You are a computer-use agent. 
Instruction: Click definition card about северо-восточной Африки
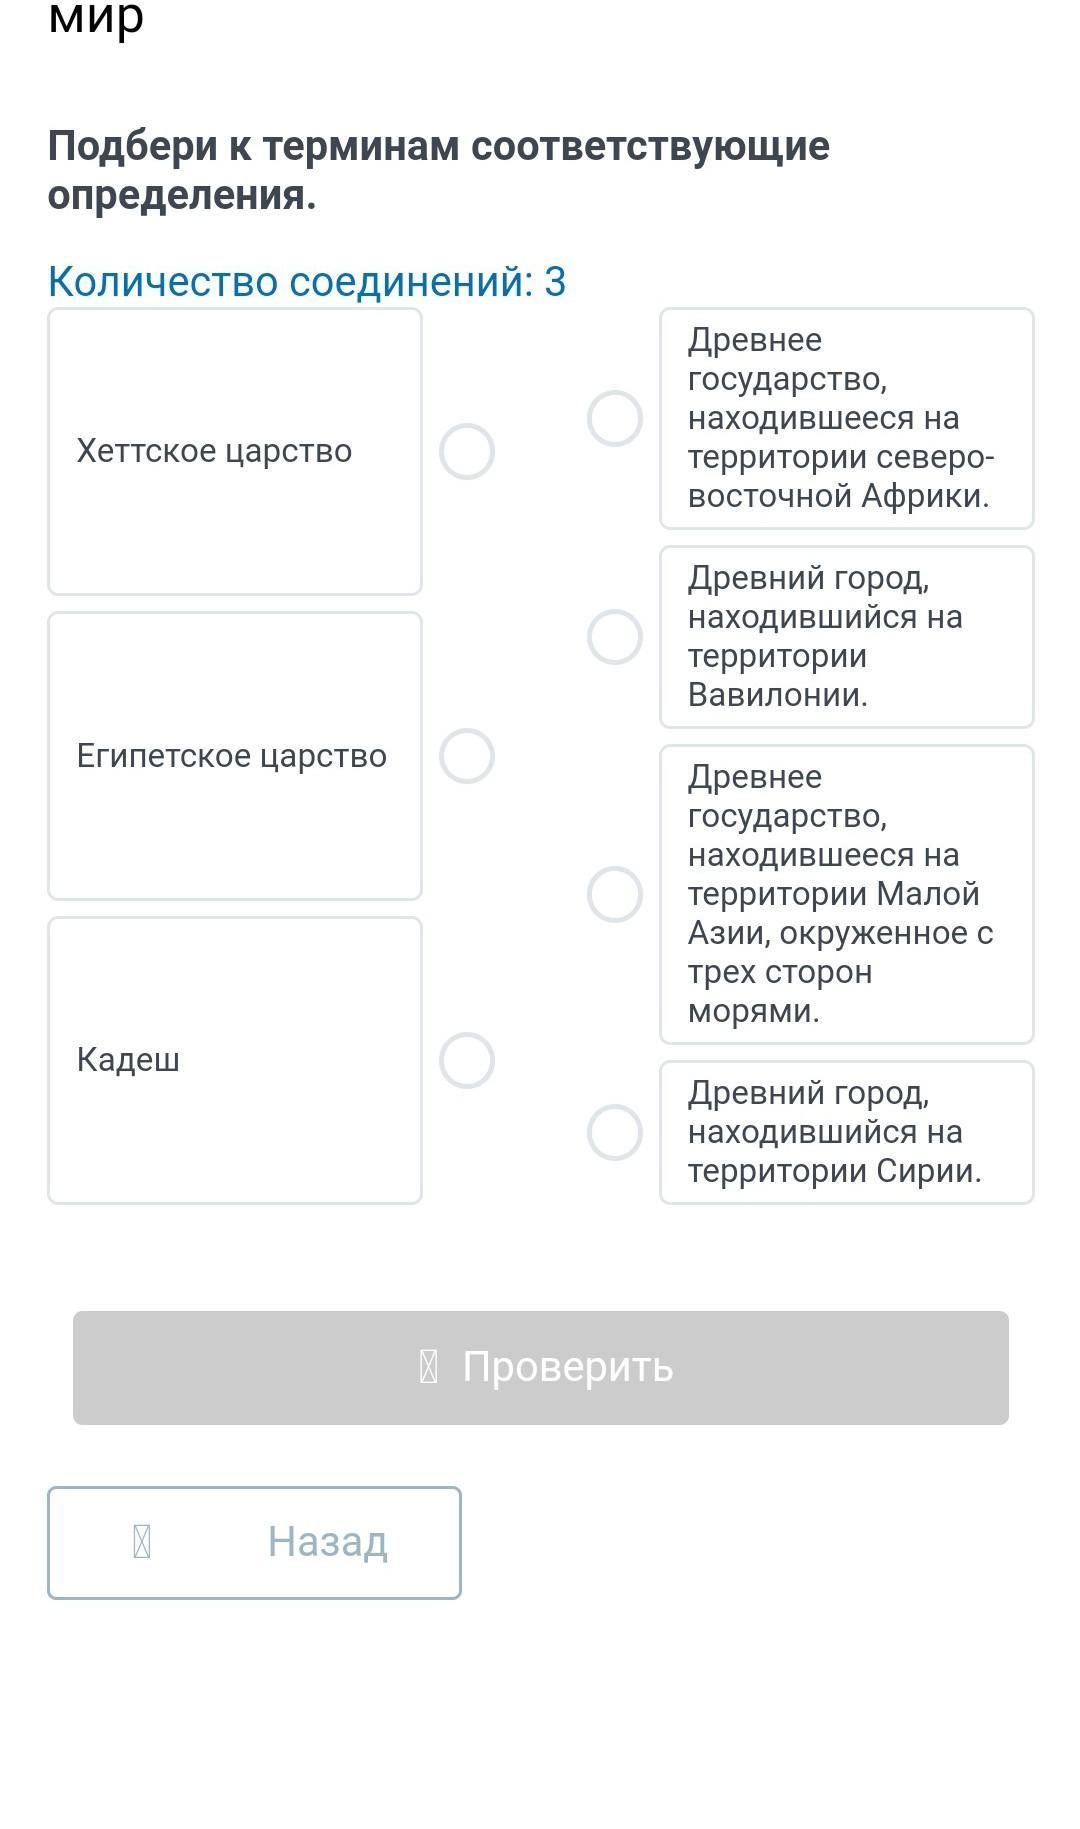pos(847,418)
